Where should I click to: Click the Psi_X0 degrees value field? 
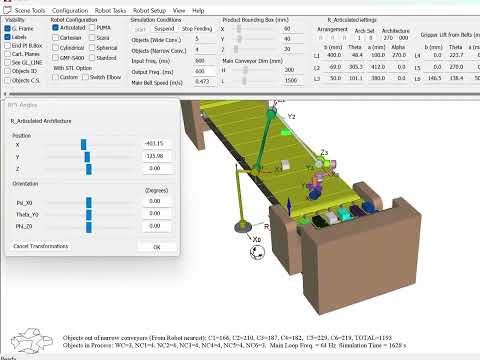pos(158,201)
